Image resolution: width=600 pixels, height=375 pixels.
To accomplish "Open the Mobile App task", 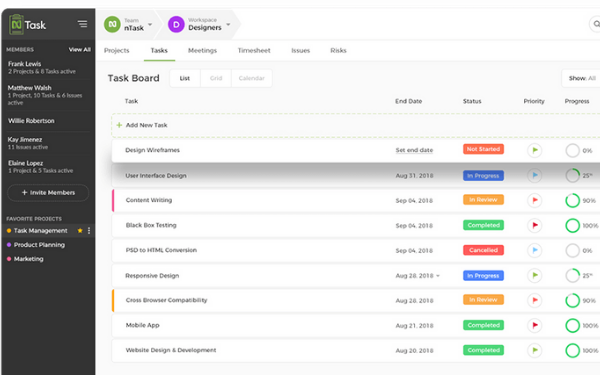I will click(143, 325).
